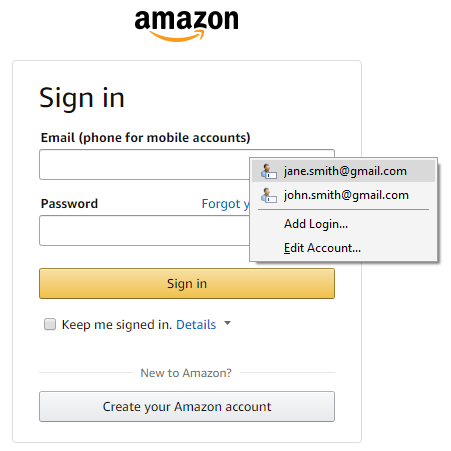Click the user icon beside jane.smith@gmail.com

pyautogui.click(x=269, y=171)
